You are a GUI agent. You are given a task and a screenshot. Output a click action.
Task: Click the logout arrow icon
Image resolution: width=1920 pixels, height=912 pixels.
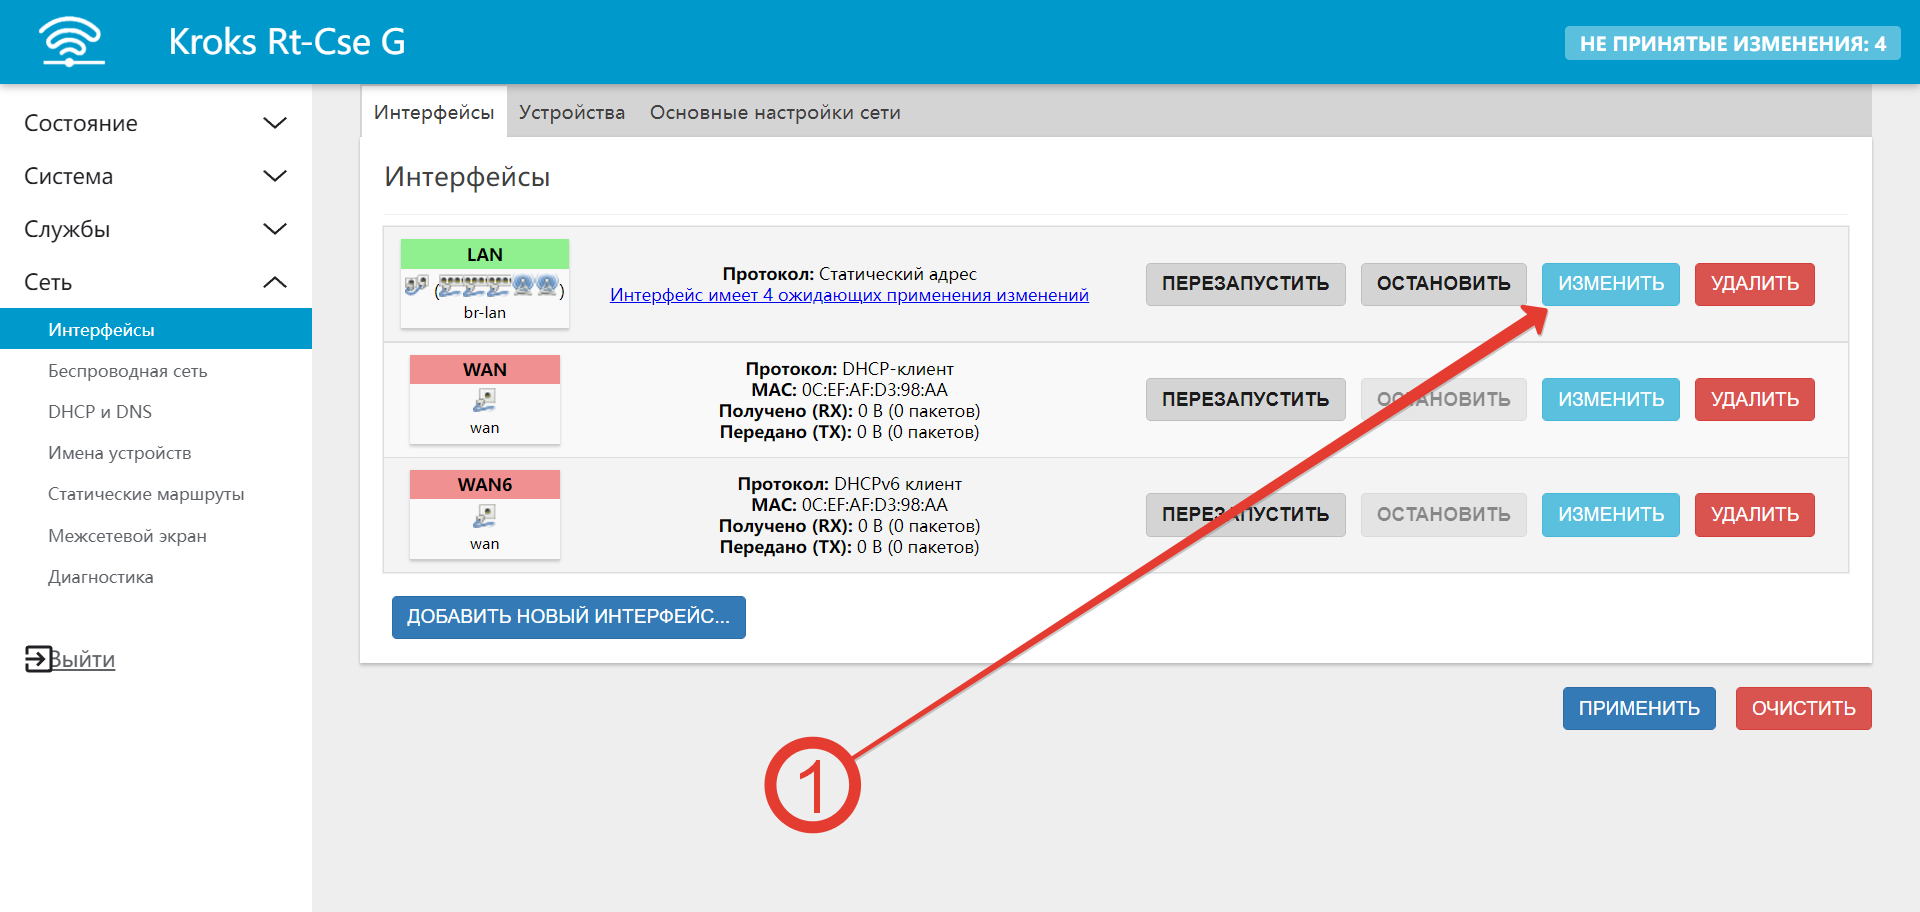point(38,659)
